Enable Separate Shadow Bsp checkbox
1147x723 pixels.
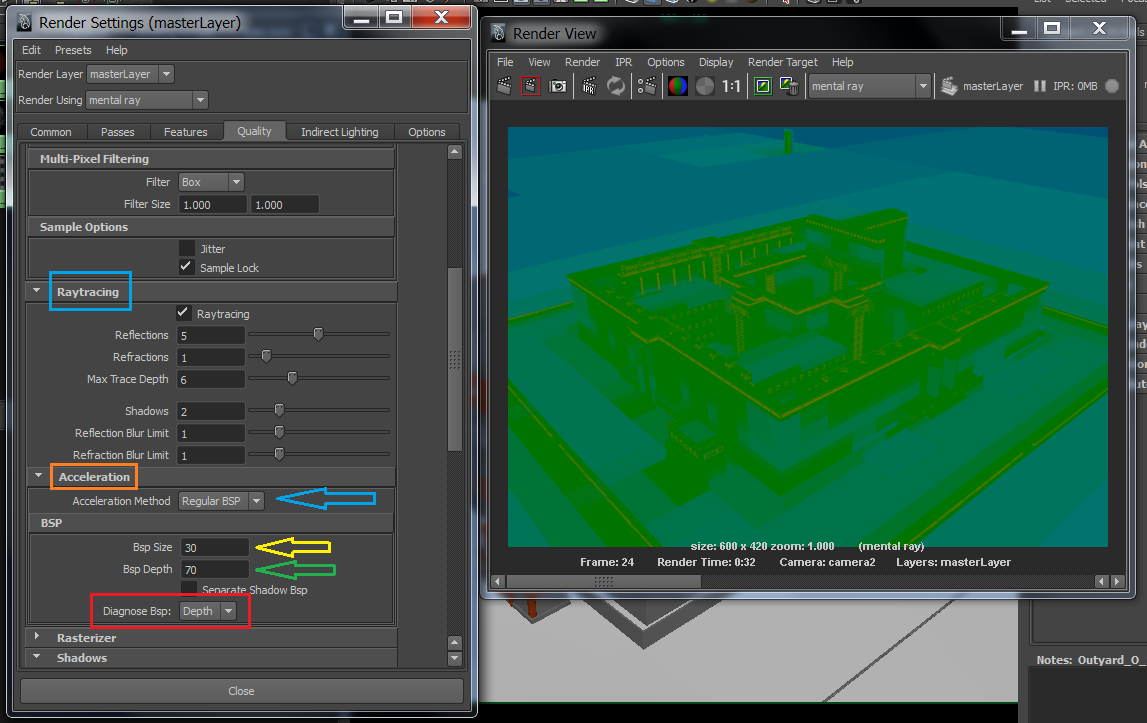coord(189,588)
